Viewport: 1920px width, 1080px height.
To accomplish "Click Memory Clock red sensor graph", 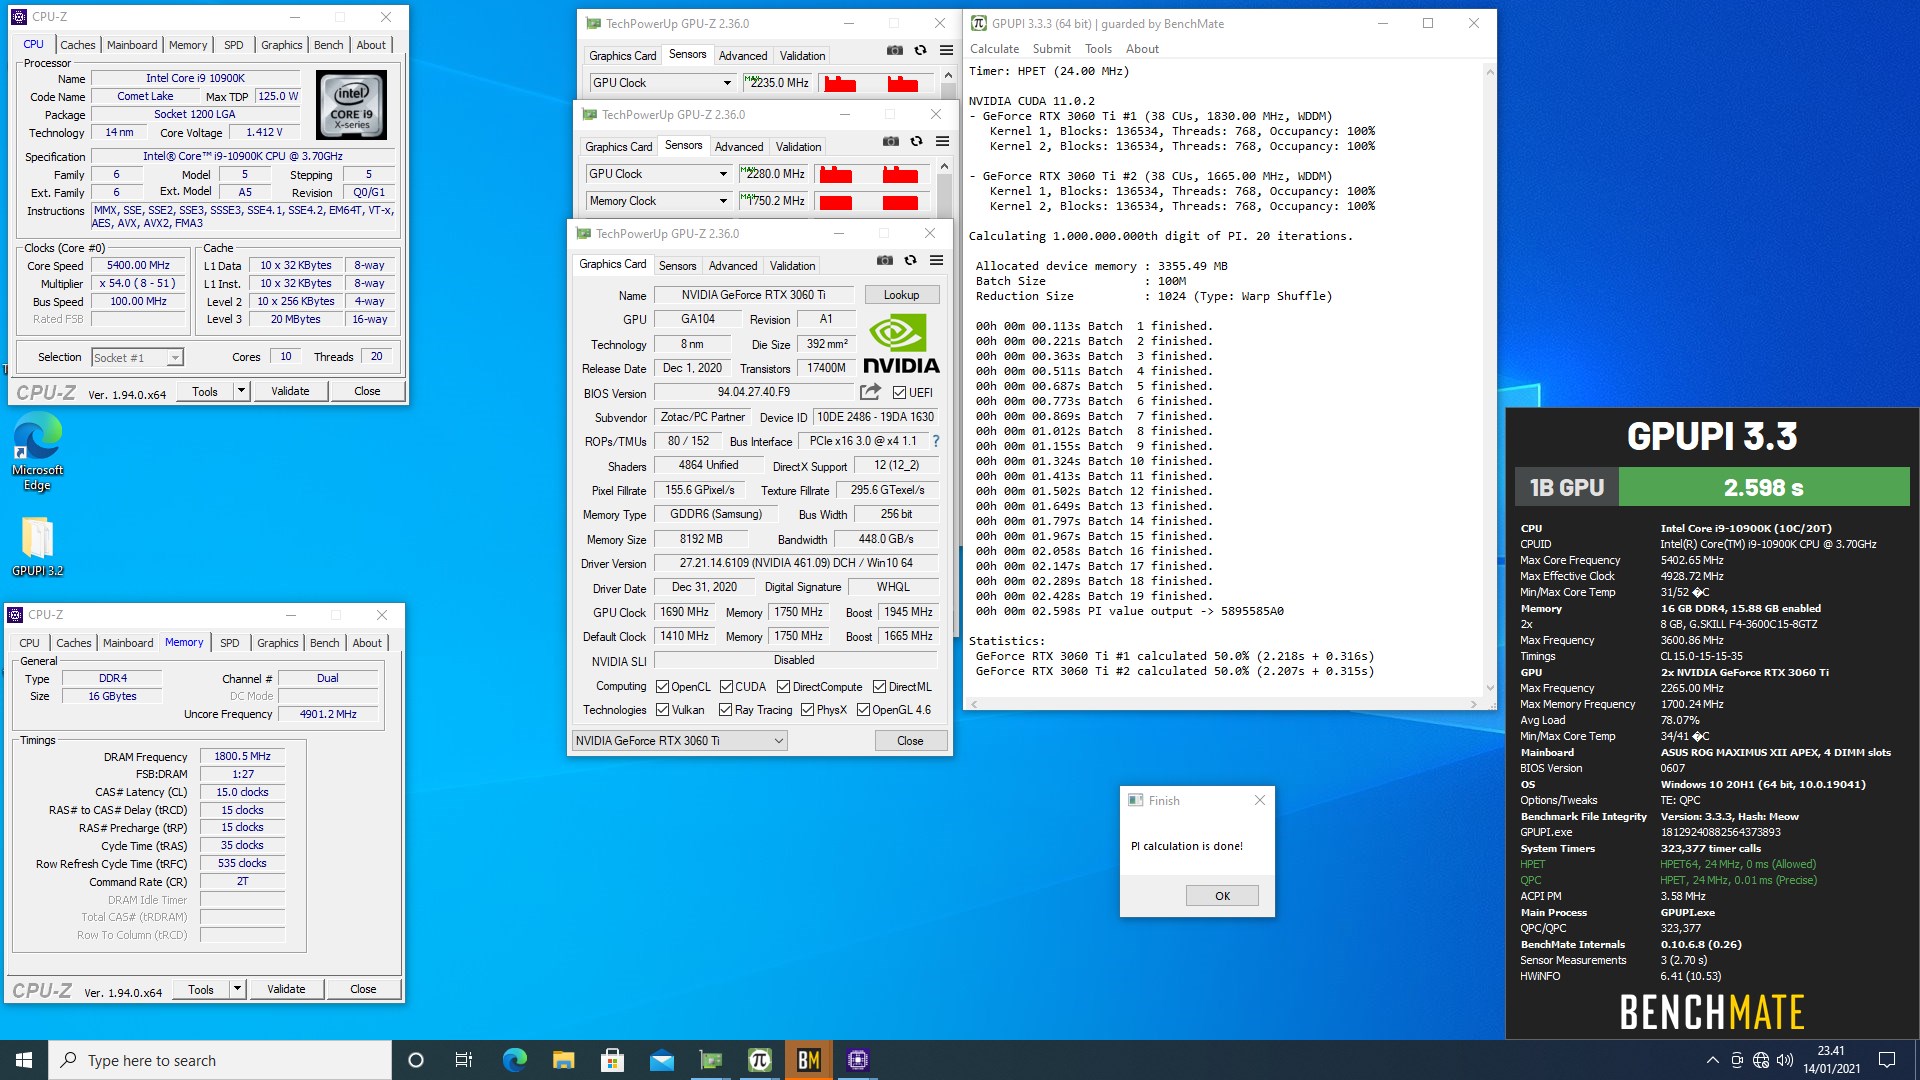I will (x=872, y=201).
